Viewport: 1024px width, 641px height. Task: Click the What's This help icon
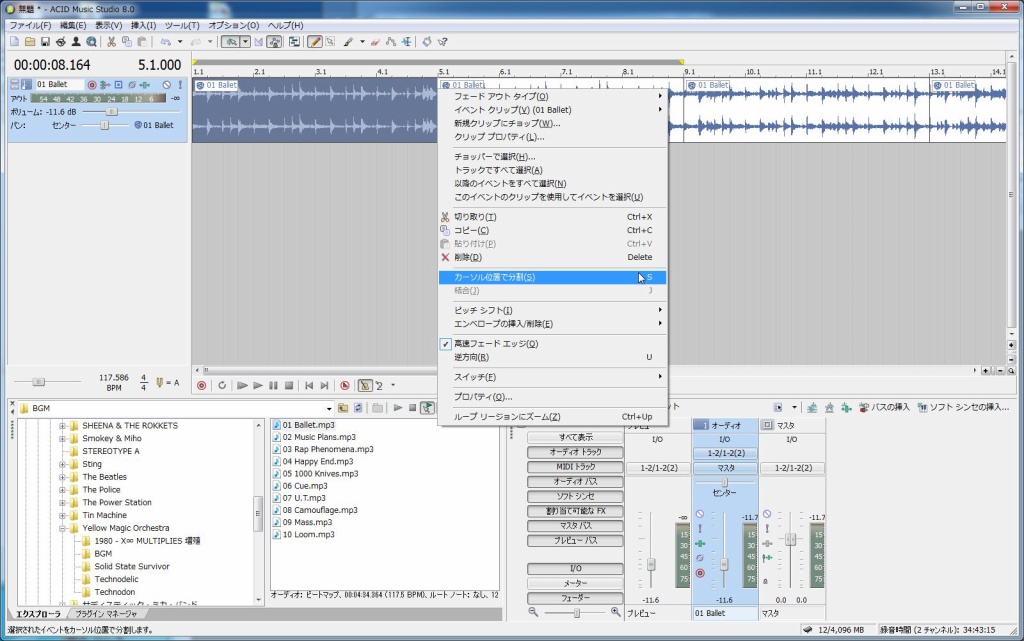pyautogui.click(x=443, y=42)
